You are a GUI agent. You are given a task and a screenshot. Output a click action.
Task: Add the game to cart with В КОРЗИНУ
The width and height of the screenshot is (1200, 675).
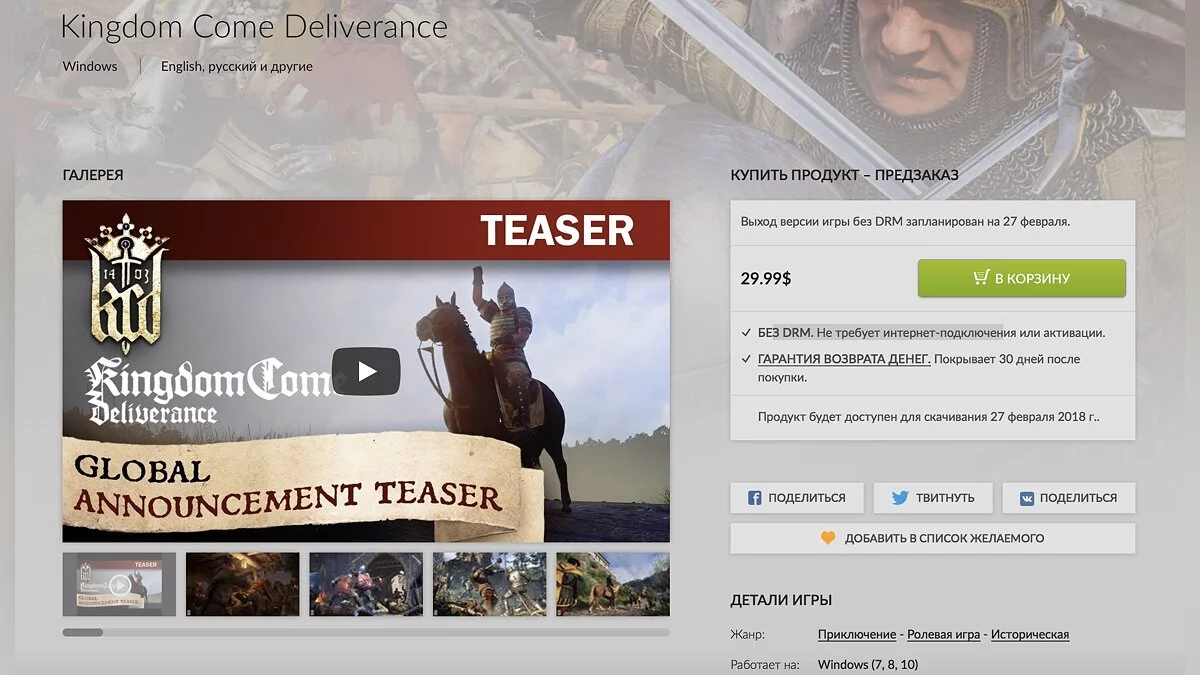[x=1021, y=278]
